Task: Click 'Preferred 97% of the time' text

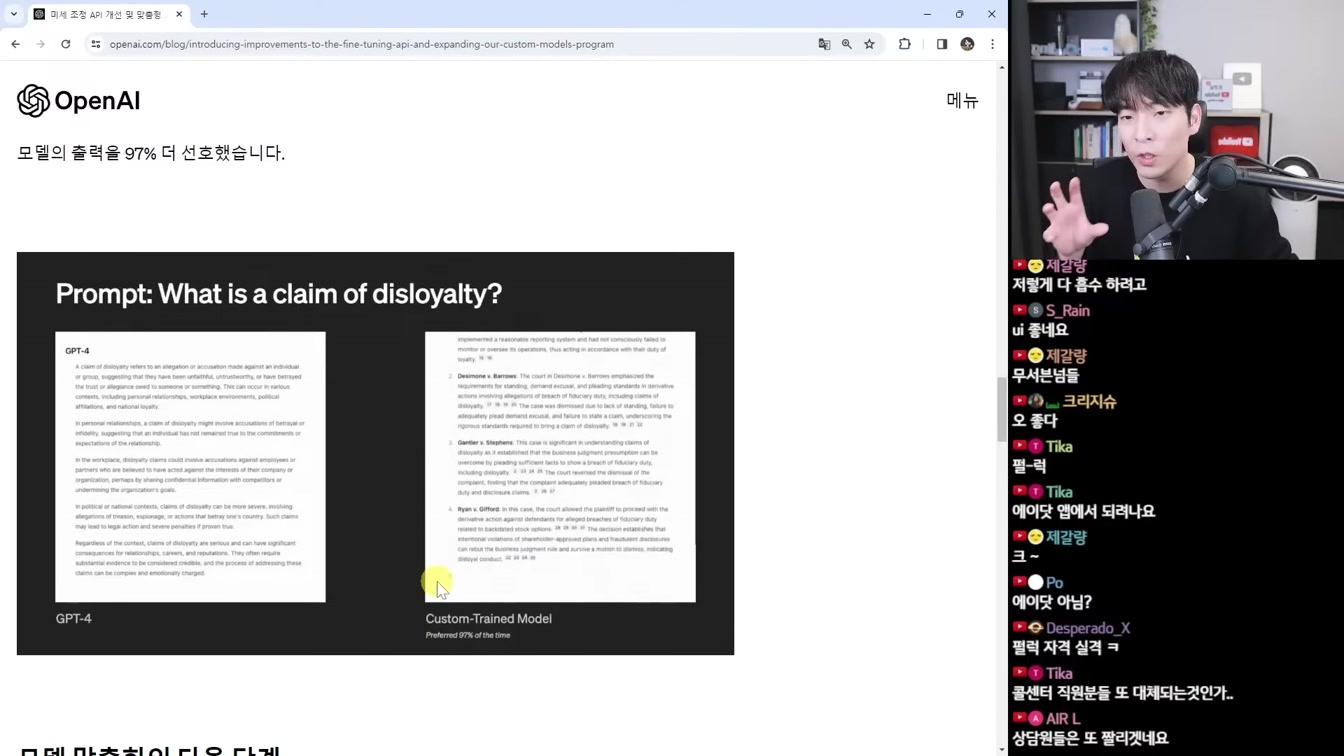Action: pyautogui.click(x=468, y=635)
